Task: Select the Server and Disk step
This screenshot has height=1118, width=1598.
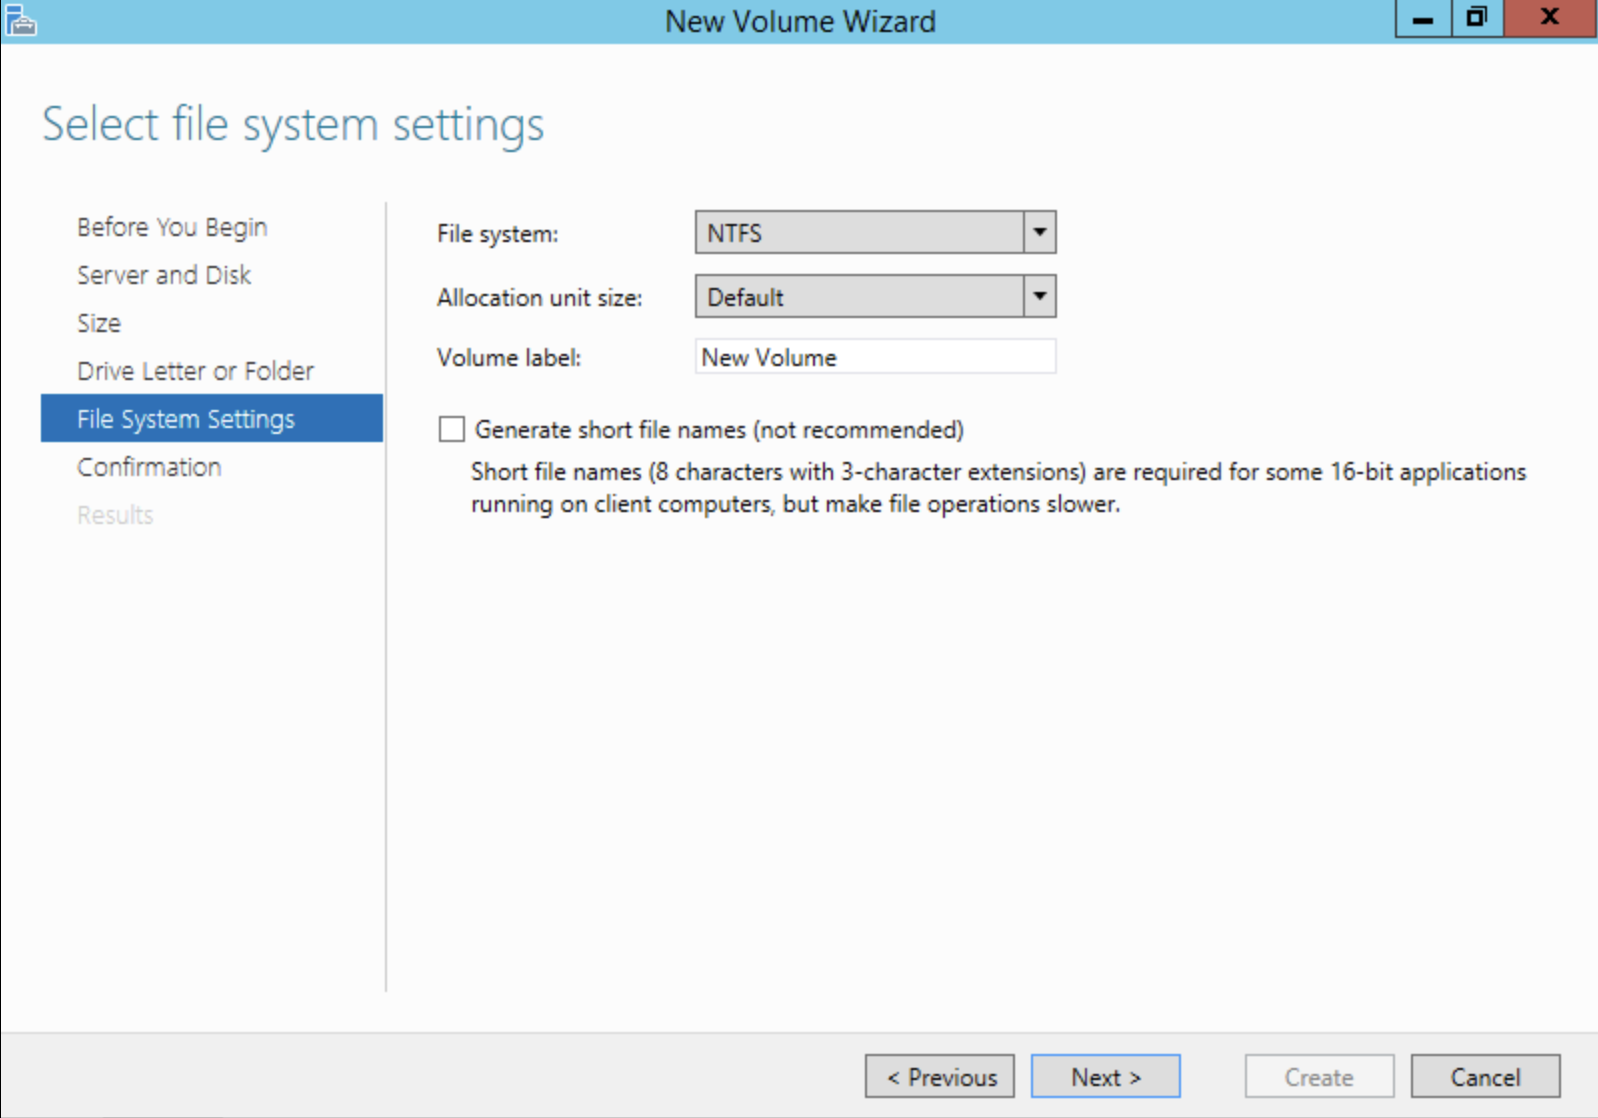Action: [164, 275]
